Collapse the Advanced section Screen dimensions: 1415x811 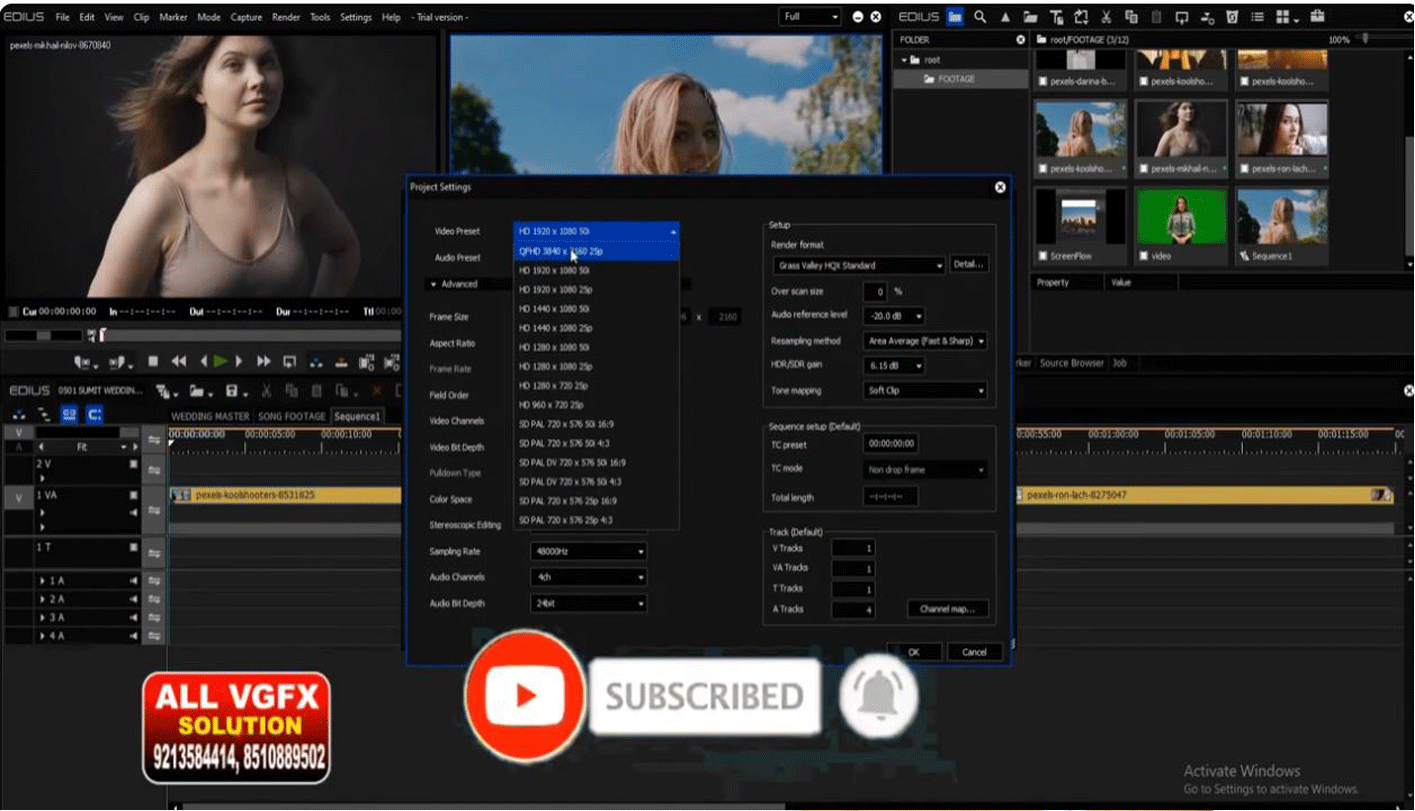coord(454,284)
